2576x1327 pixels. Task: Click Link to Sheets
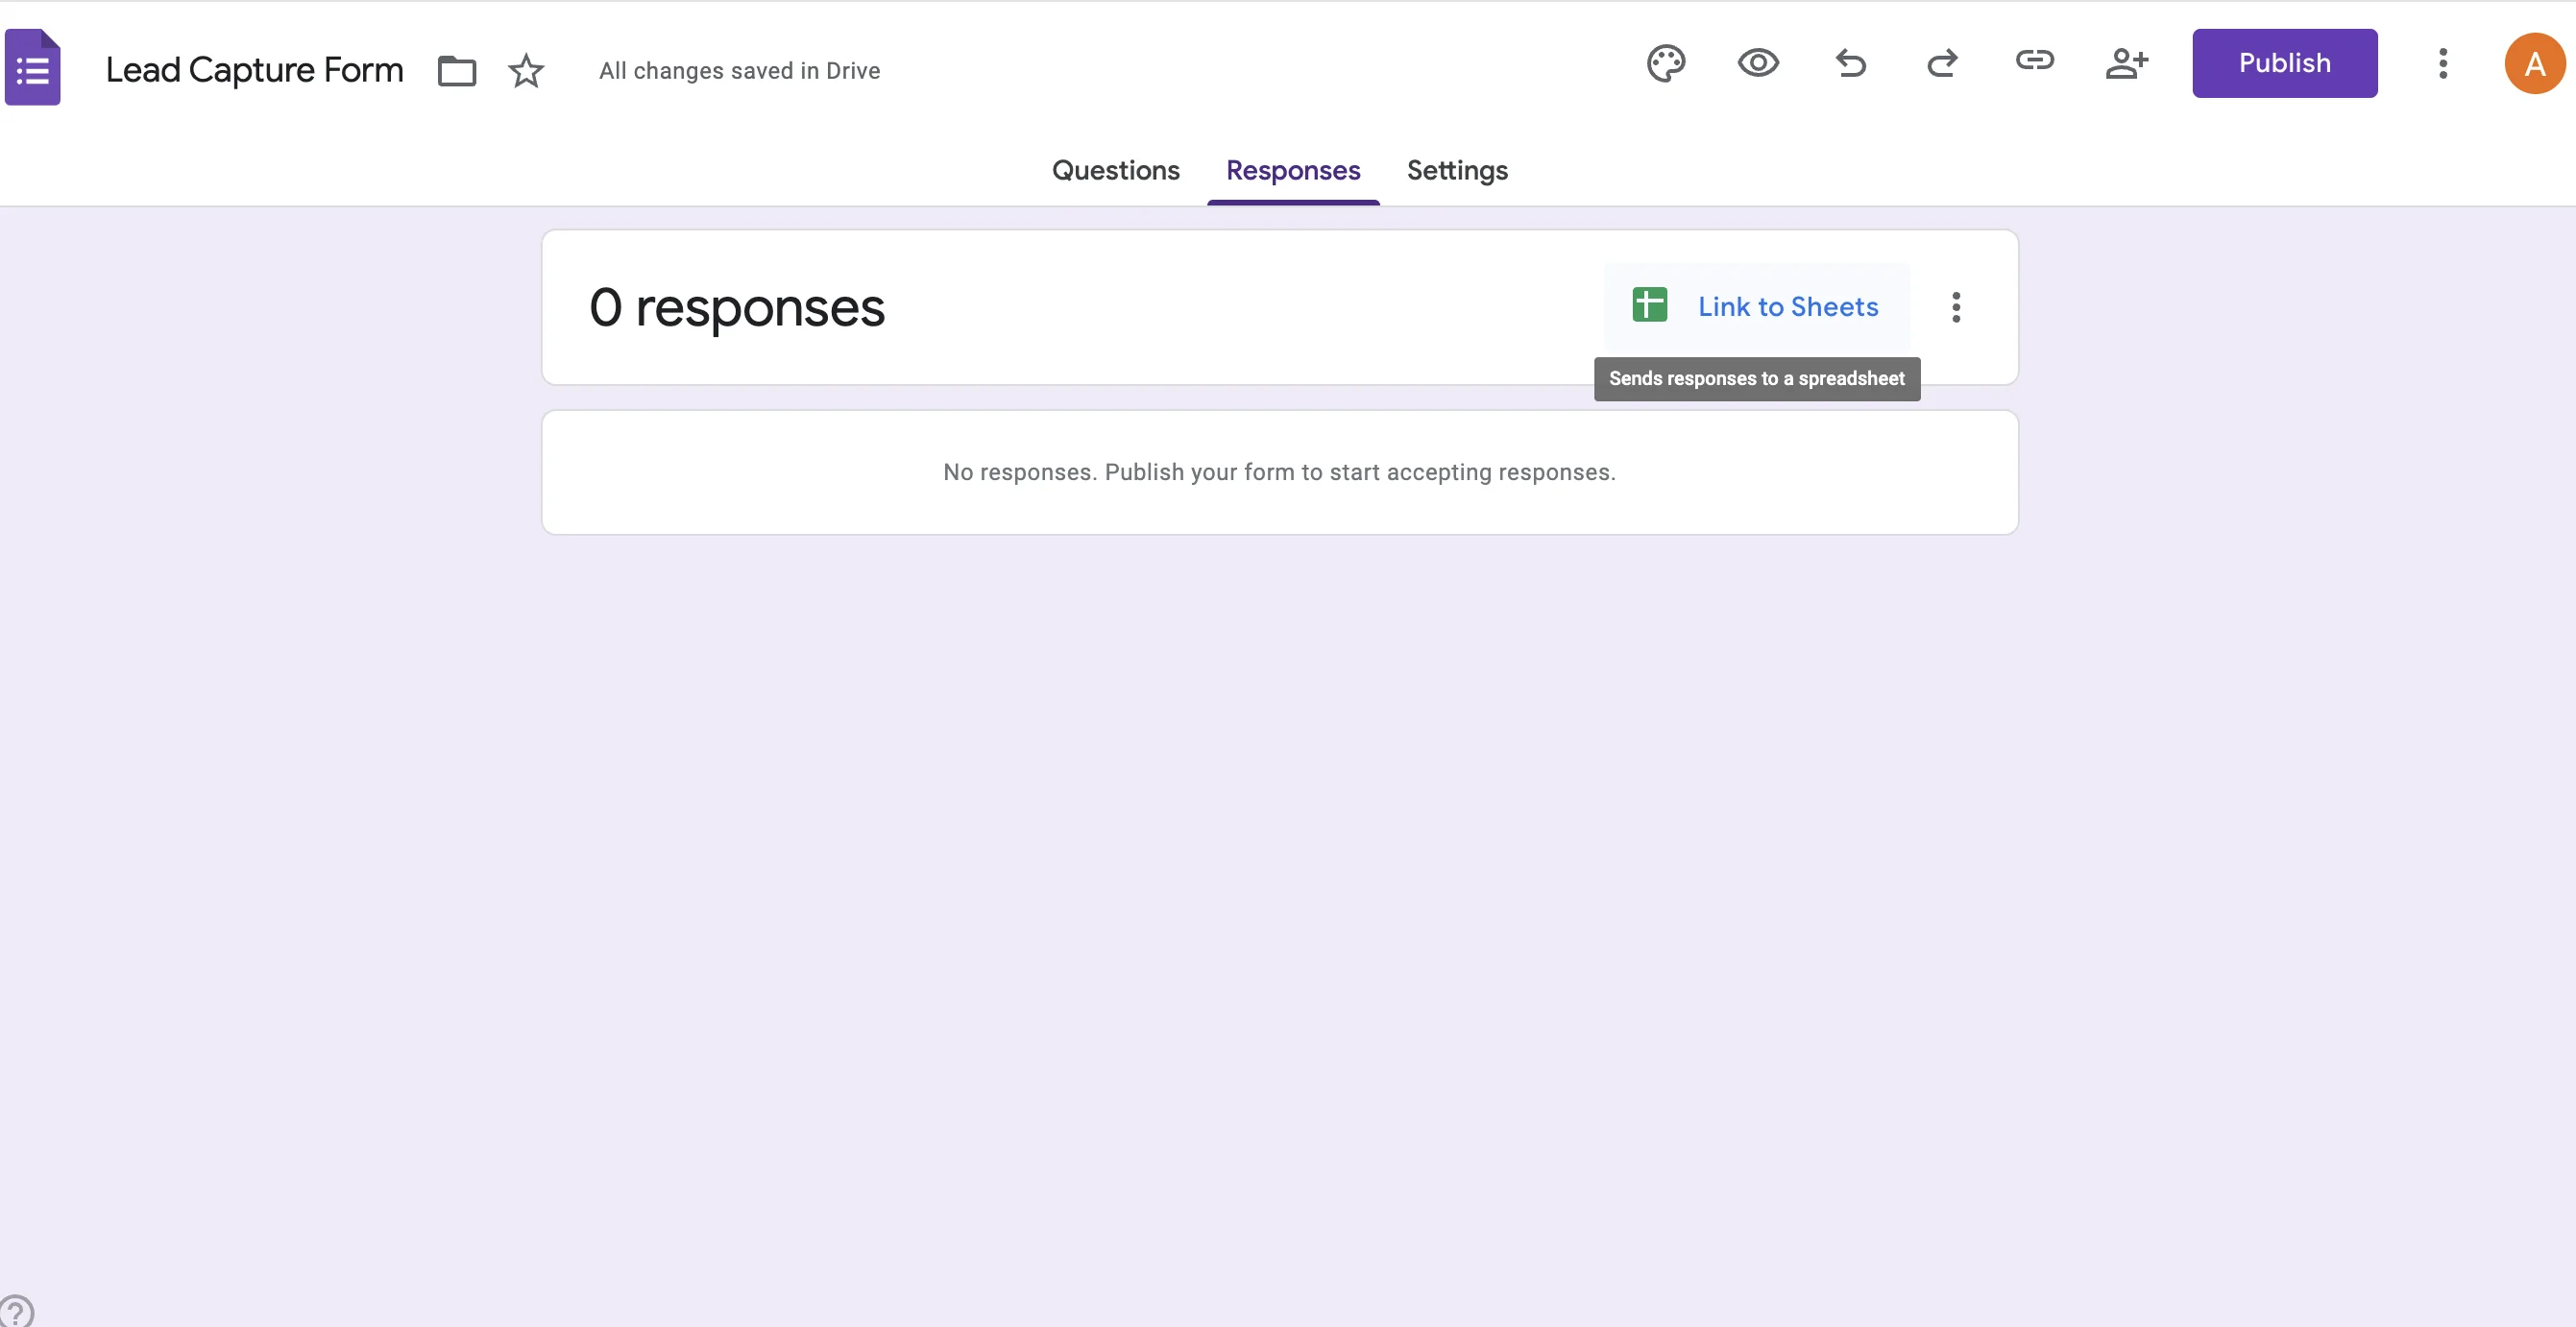[x=1788, y=307]
